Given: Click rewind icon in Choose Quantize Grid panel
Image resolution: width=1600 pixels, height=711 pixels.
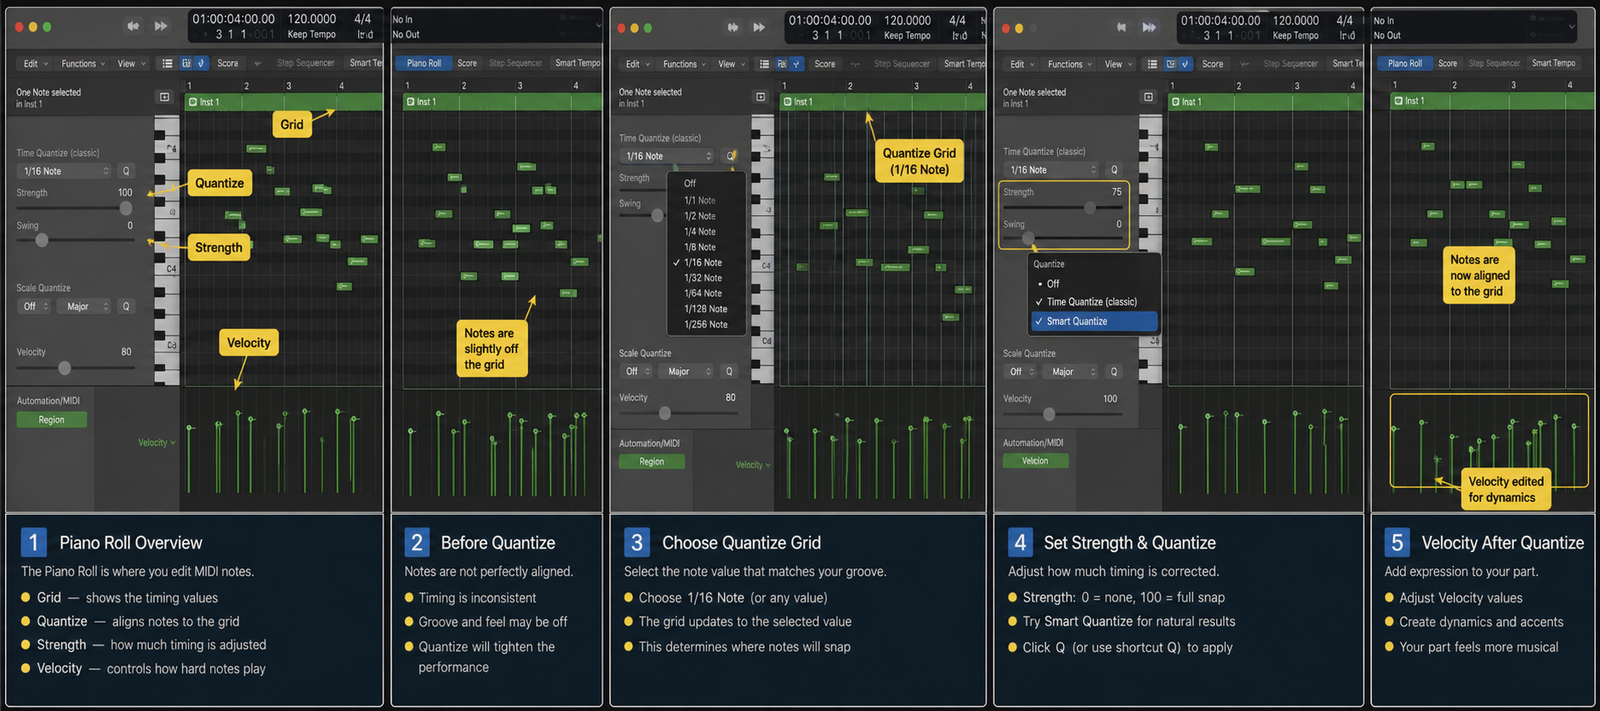Looking at the screenshot, I should pos(733,27).
